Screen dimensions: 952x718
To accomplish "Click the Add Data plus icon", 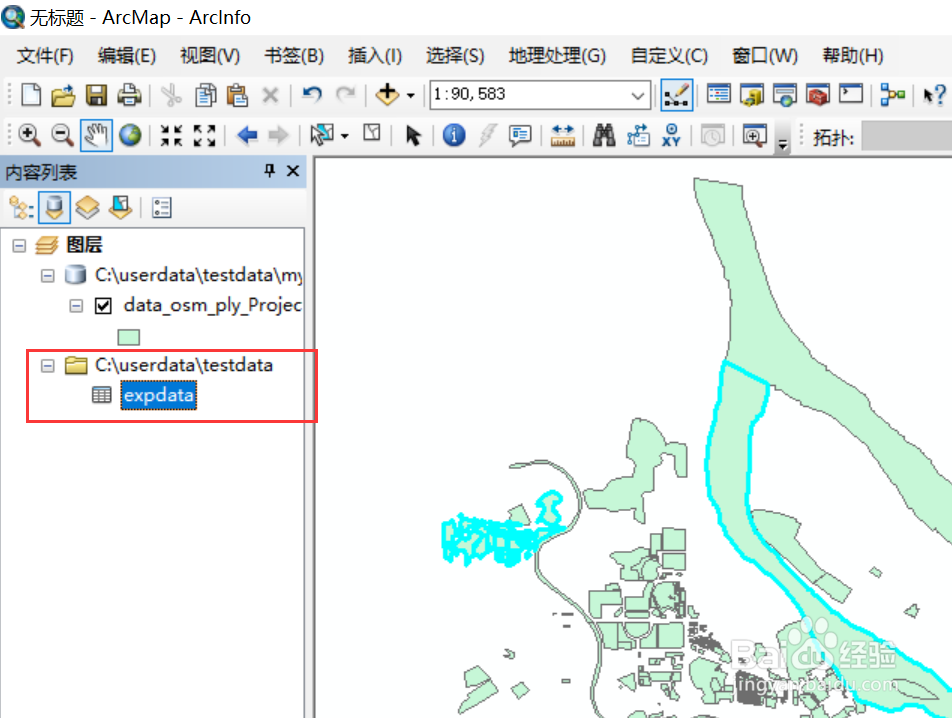I will tap(387, 95).
